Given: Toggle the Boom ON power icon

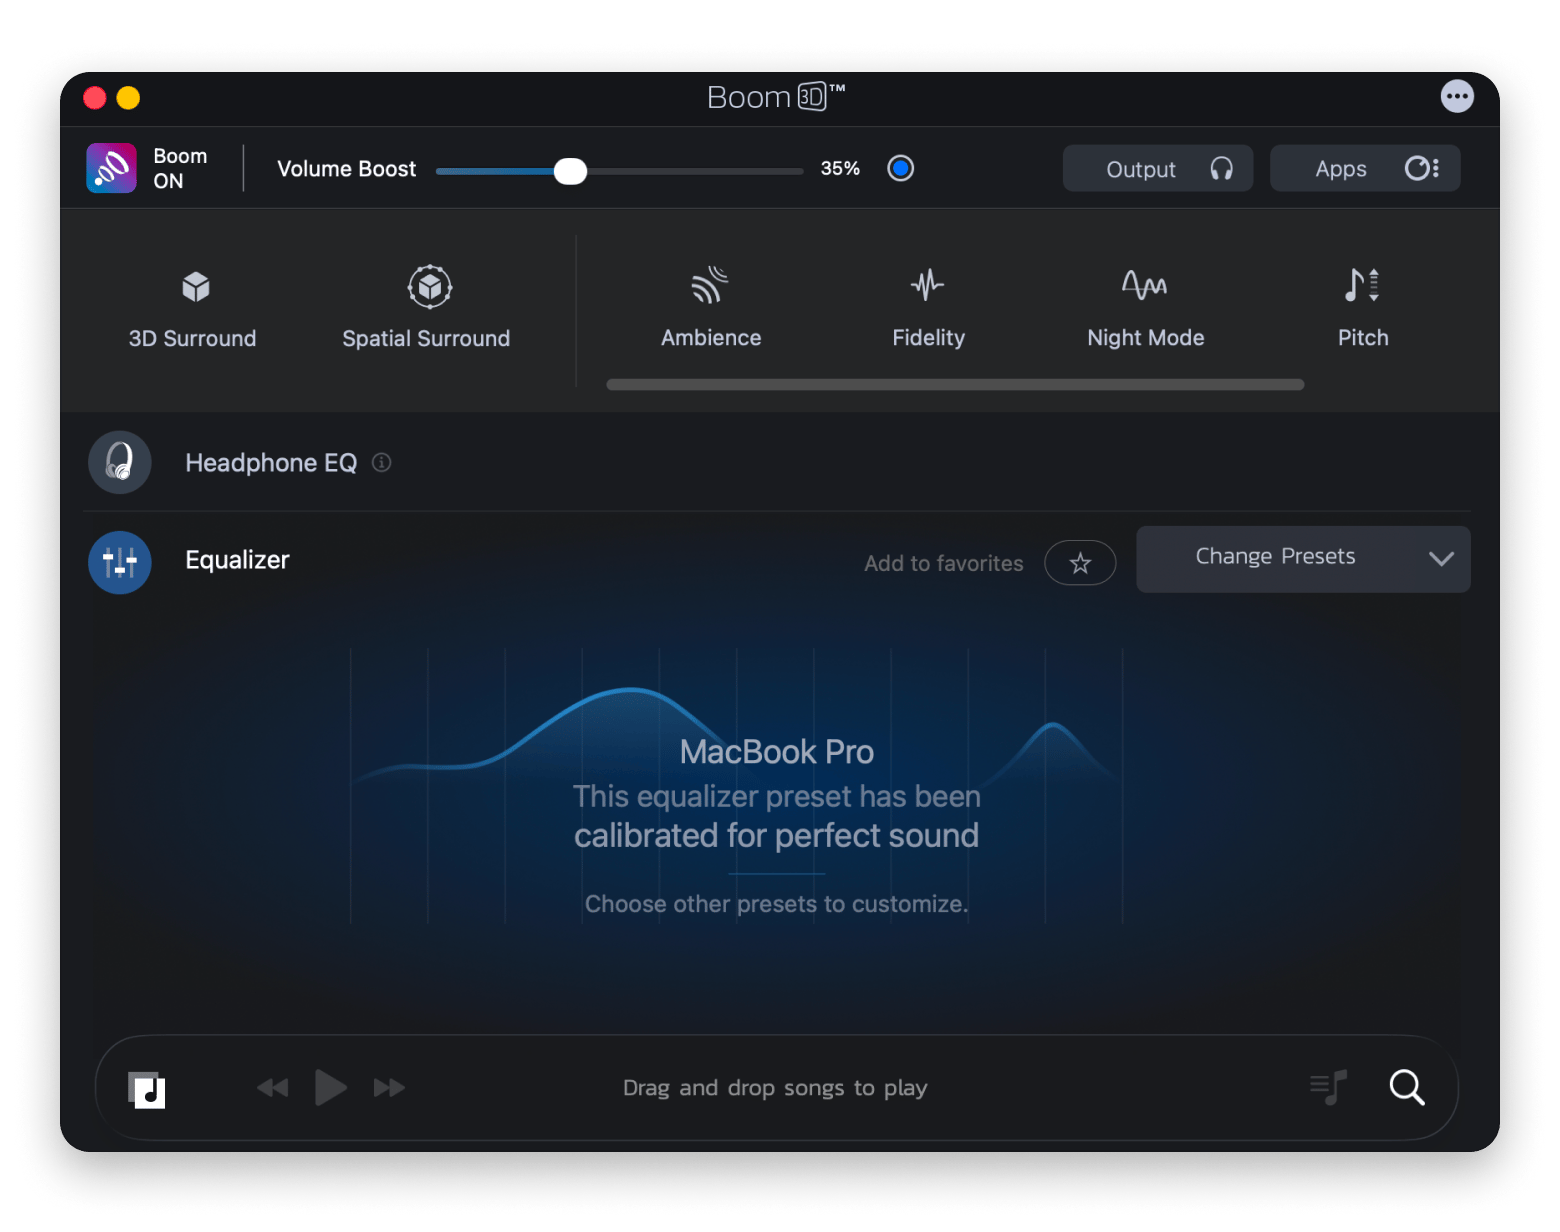Looking at the screenshot, I should [111, 168].
